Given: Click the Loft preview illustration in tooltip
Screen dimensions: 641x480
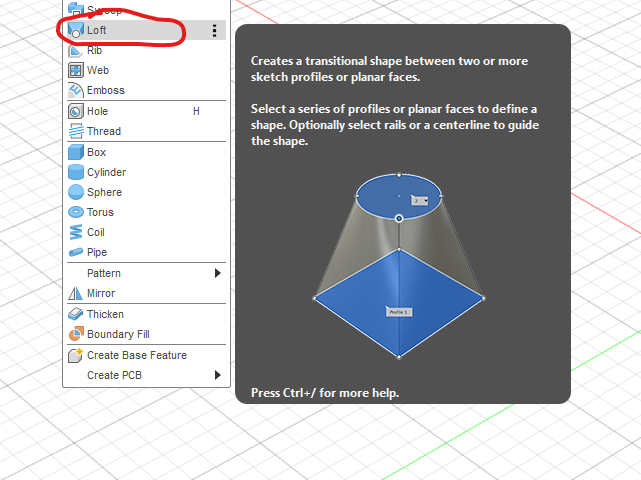Looking at the screenshot, I should (399, 264).
